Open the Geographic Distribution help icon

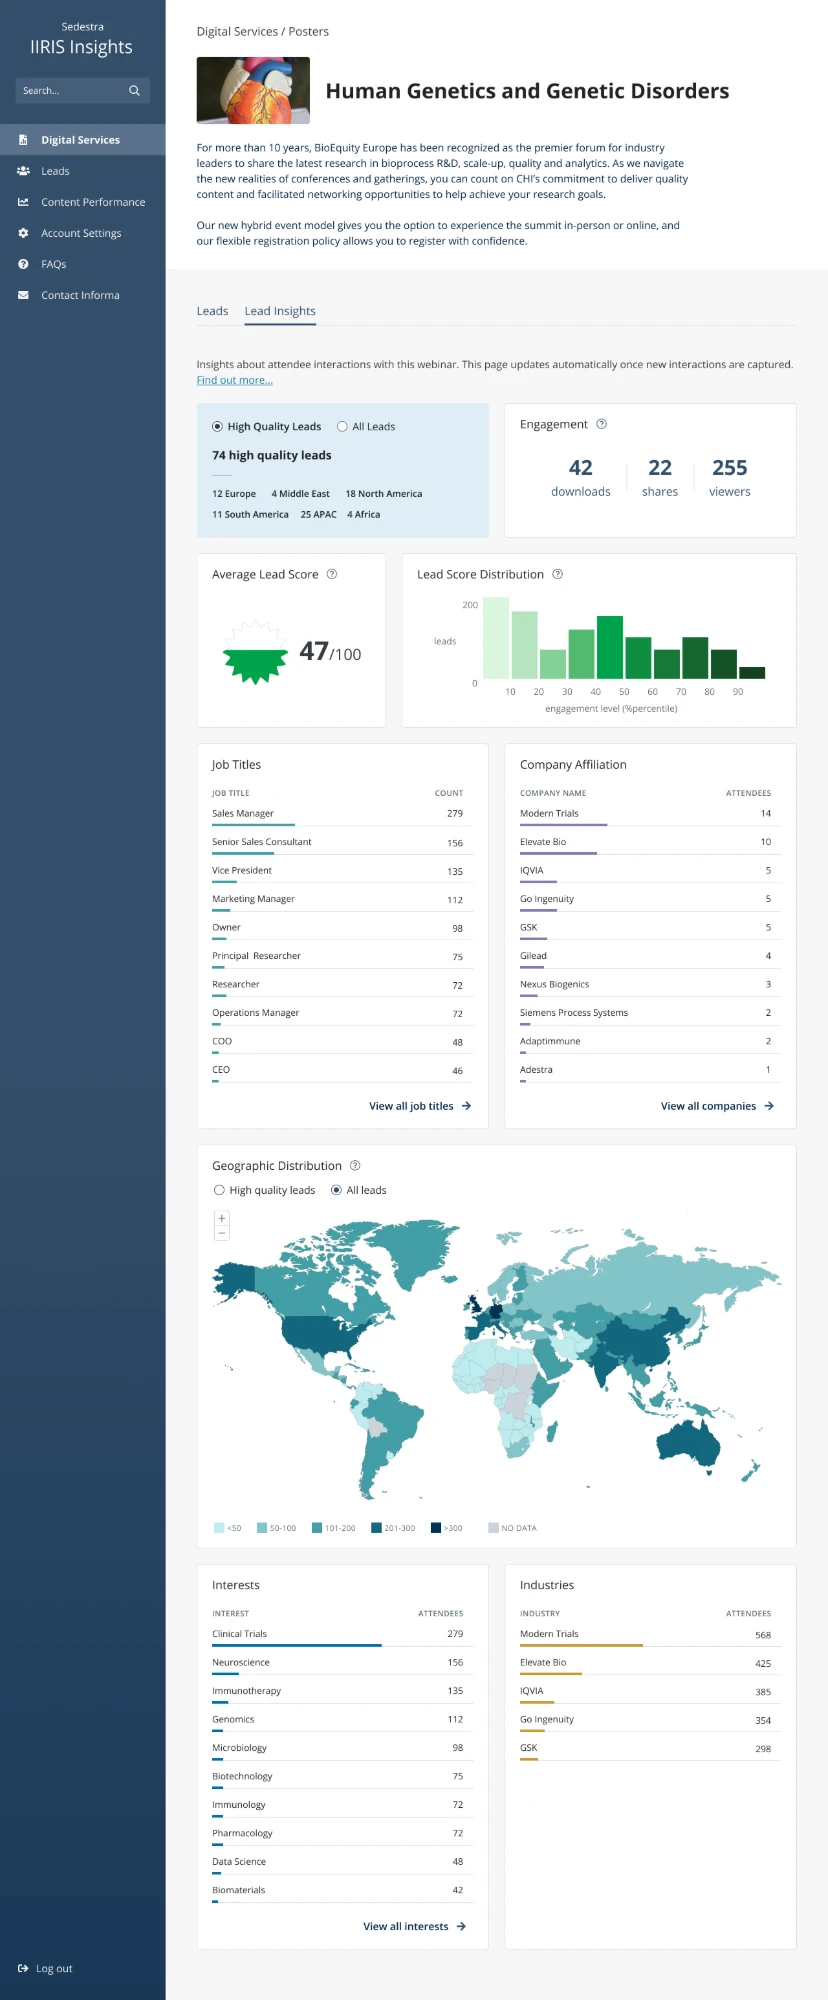(355, 1165)
